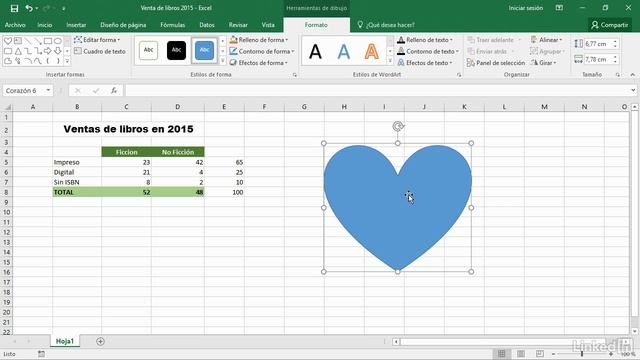The image size is (640, 360).
Task: Select the triangle shape in shapes gallery
Action: click(x=18, y=51)
